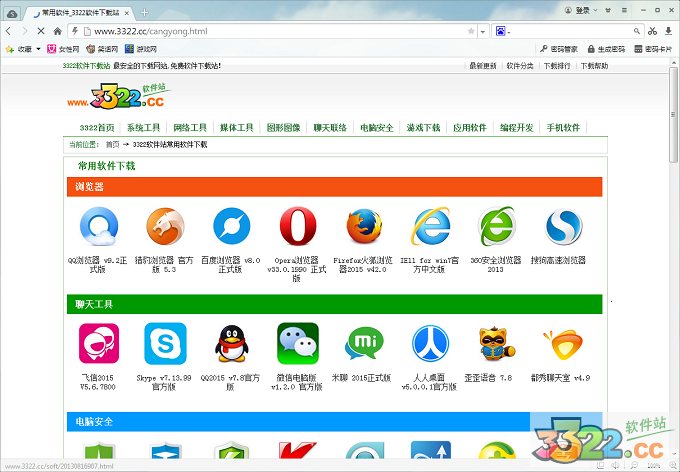Open the downloads arrow icon

669,31
